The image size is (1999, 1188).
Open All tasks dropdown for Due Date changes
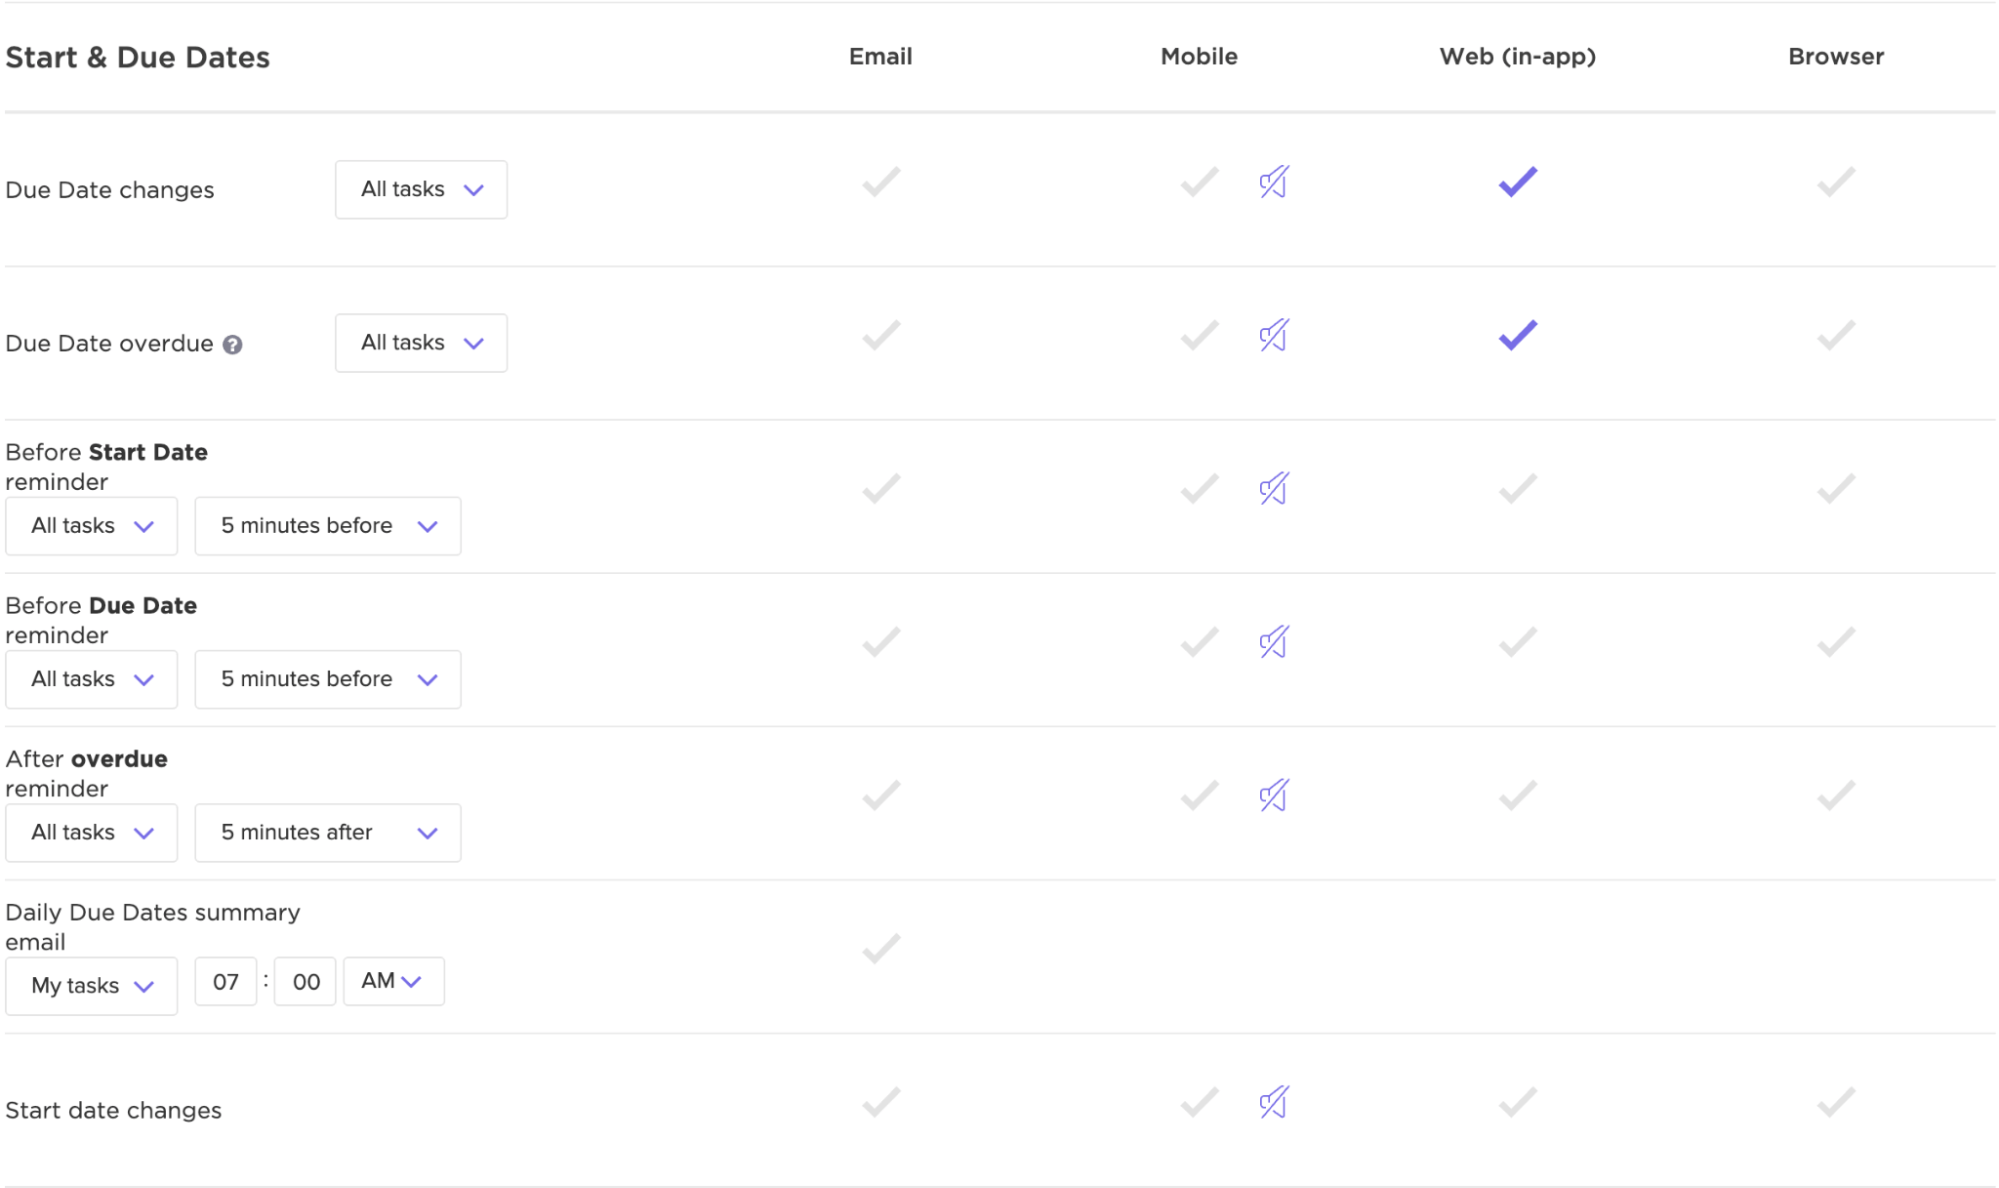point(421,190)
